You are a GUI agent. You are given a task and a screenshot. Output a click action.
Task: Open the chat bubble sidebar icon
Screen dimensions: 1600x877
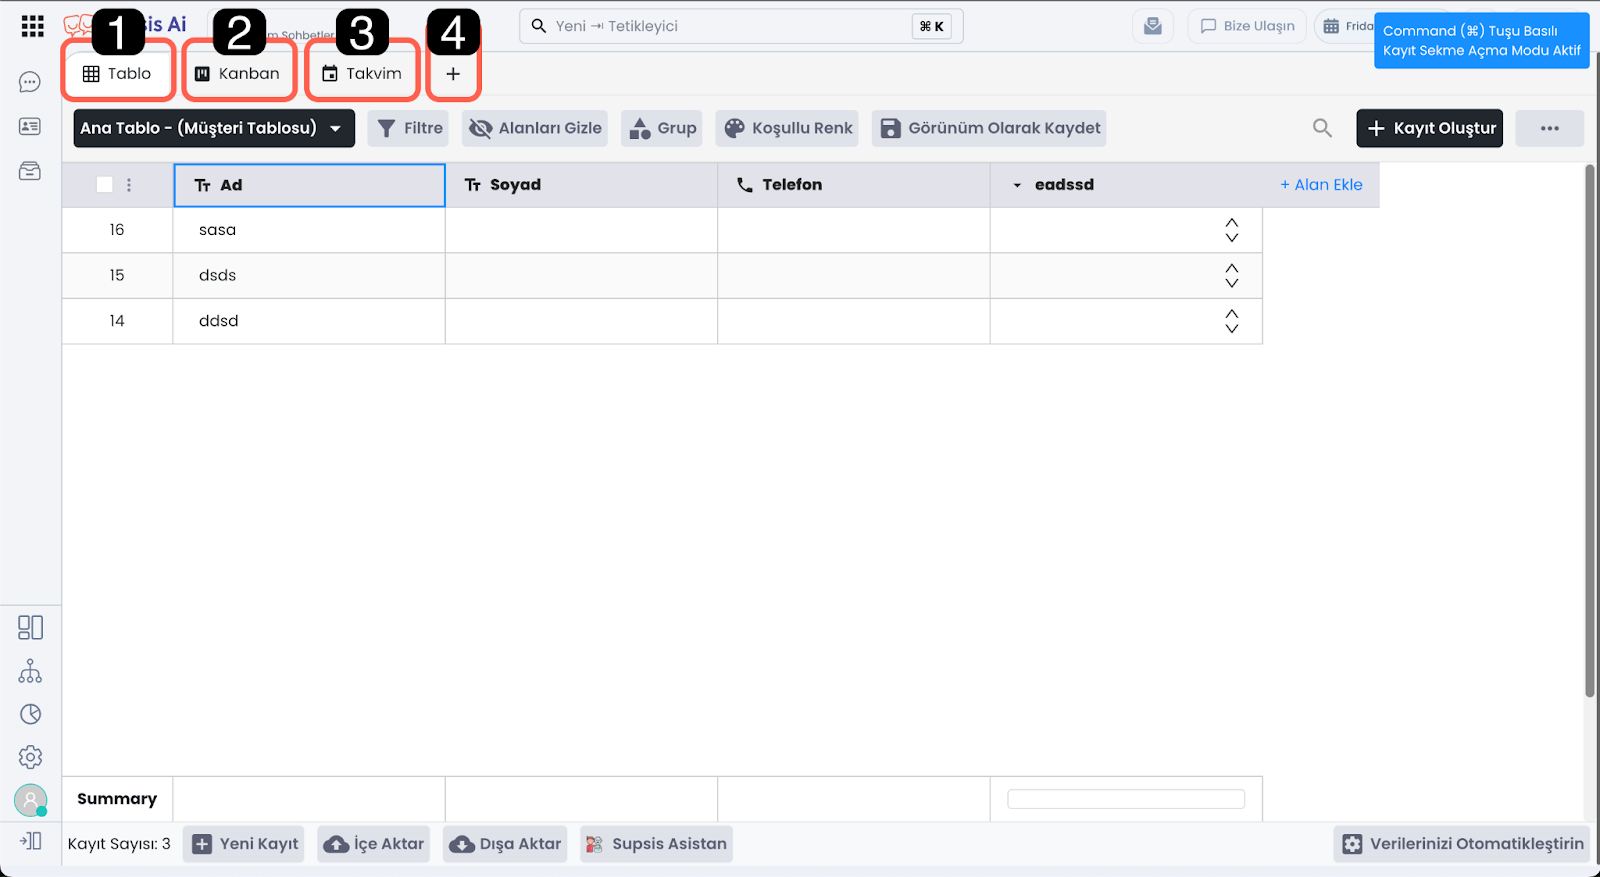pyautogui.click(x=30, y=82)
